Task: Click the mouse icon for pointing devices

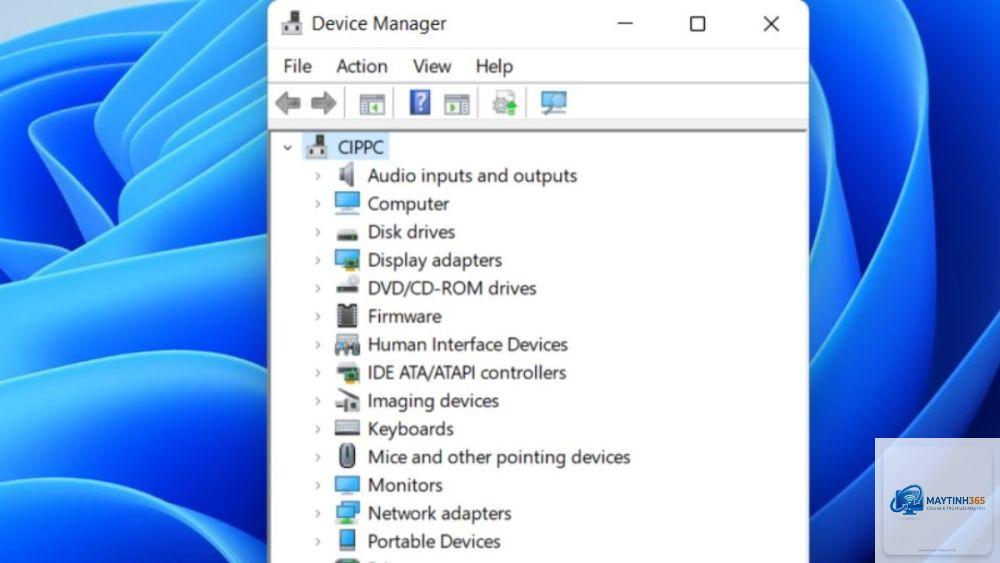Action: [x=347, y=457]
